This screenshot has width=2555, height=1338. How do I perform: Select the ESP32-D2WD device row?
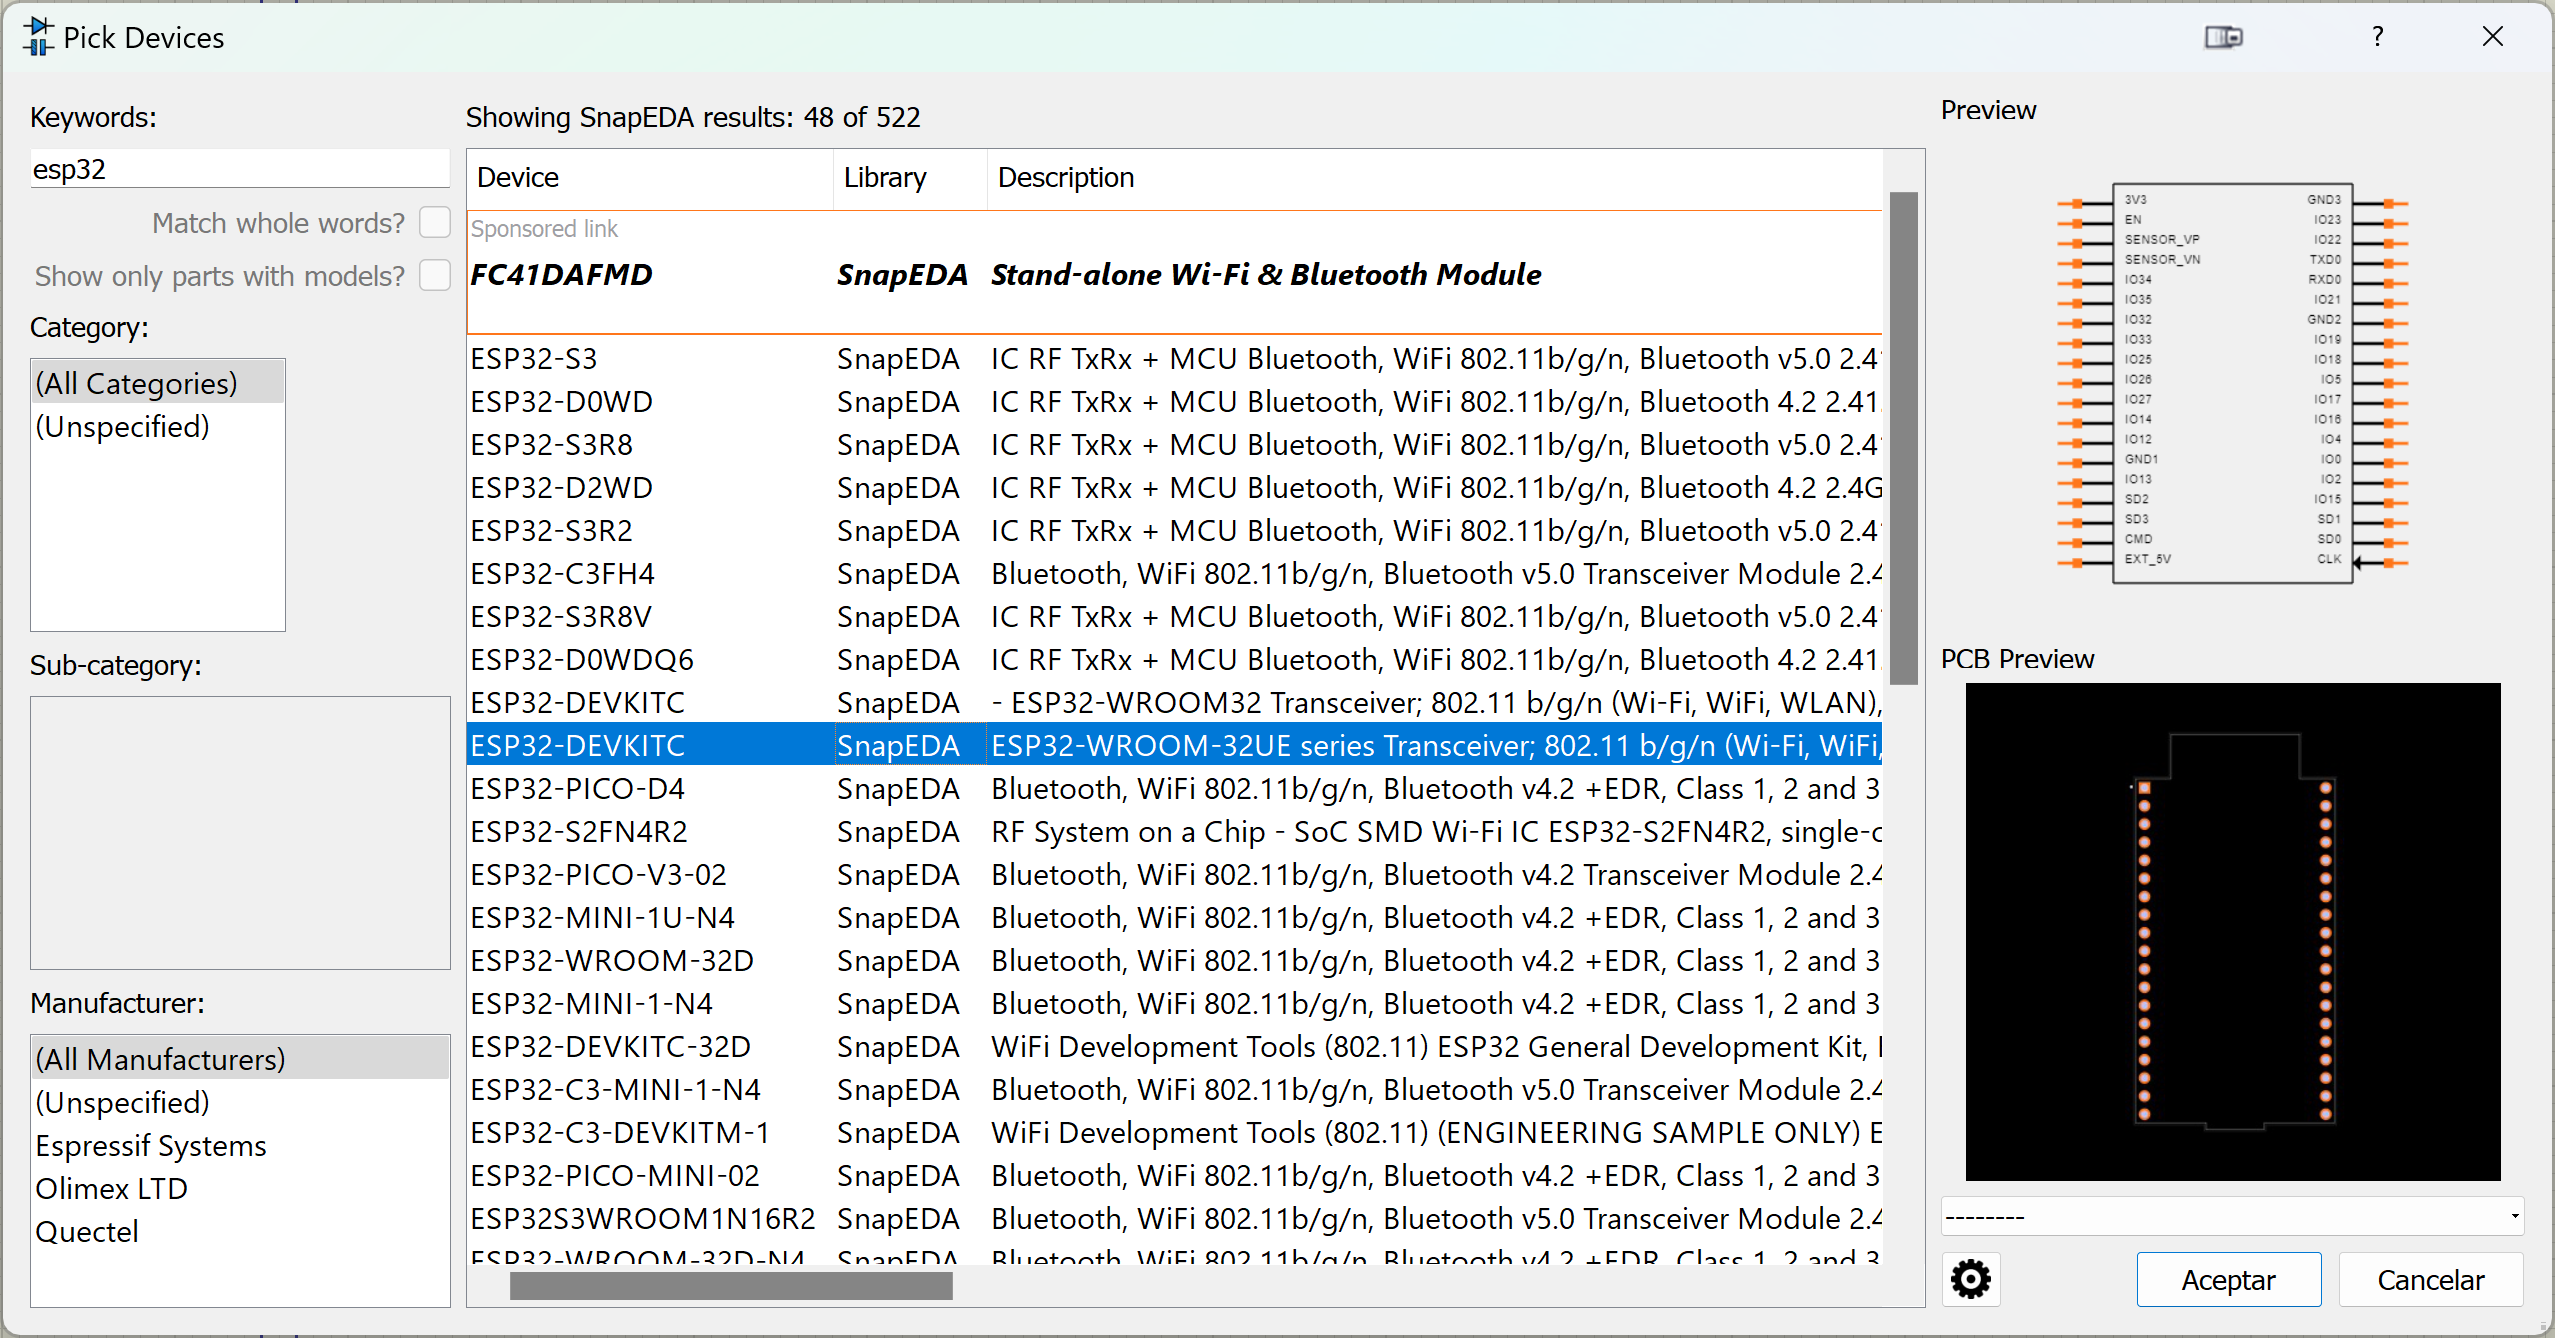tap(1174, 487)
